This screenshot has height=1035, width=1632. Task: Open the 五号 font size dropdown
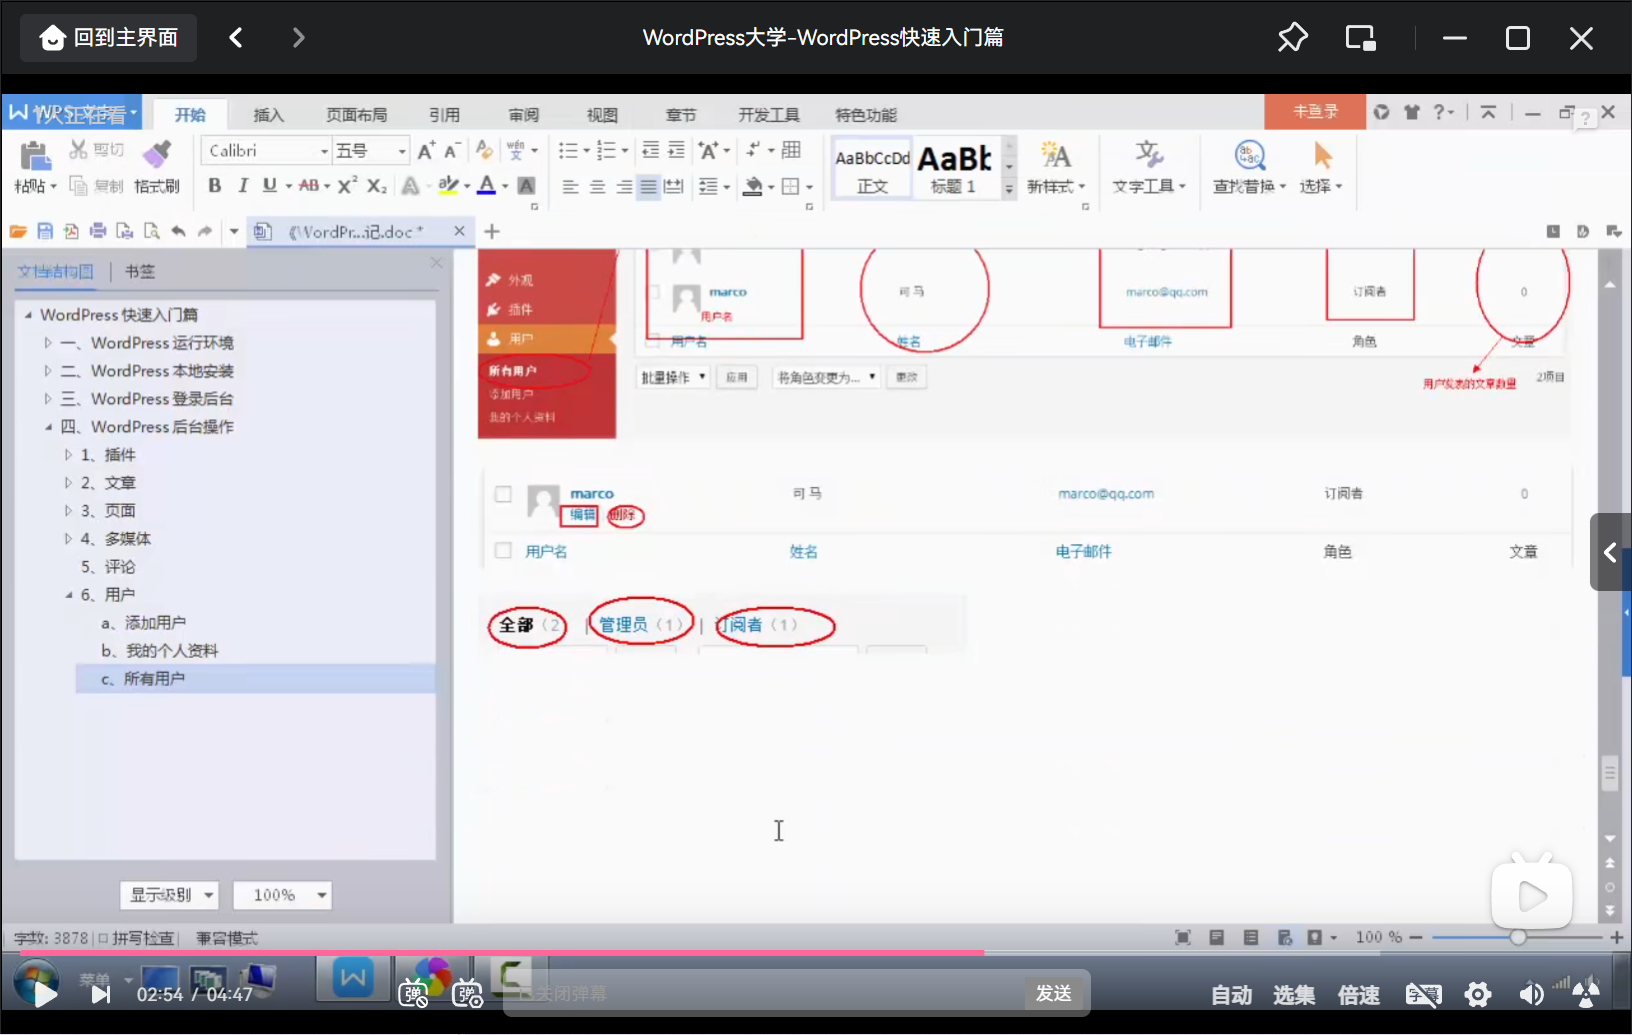(402, 151)
